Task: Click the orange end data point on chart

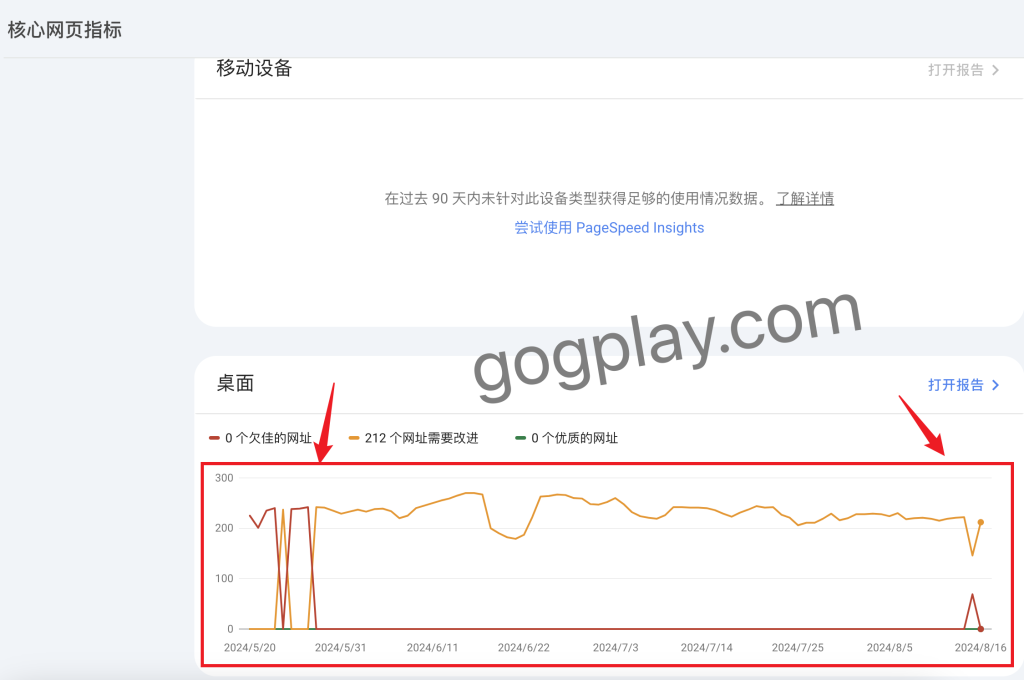Action: pyautogui.click(x=980, y=523)
